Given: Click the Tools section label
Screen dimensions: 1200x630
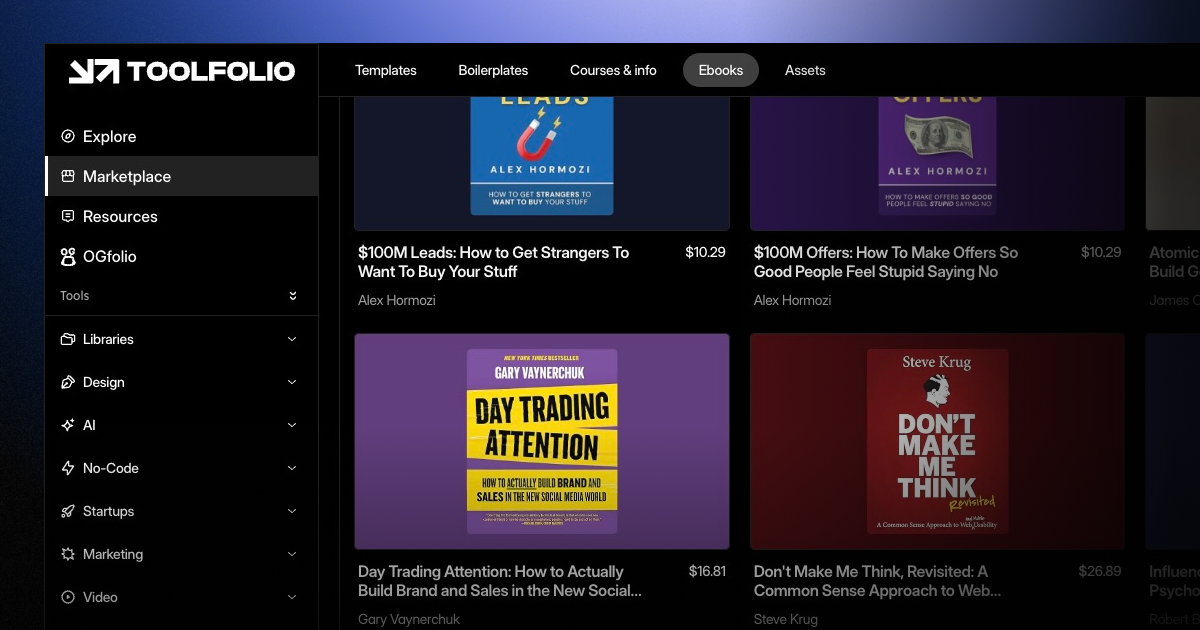Looking at the screenshot, I should point(75,296).
